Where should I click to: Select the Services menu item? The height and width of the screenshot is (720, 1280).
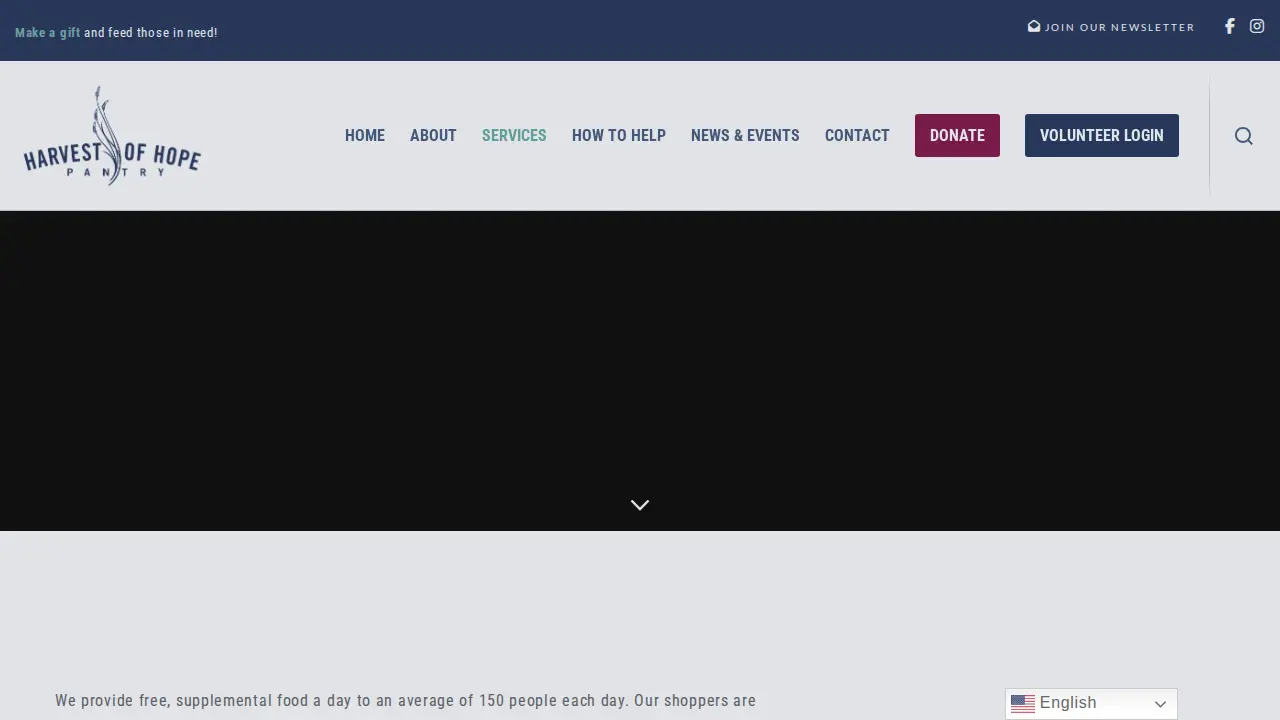[514, 135]
